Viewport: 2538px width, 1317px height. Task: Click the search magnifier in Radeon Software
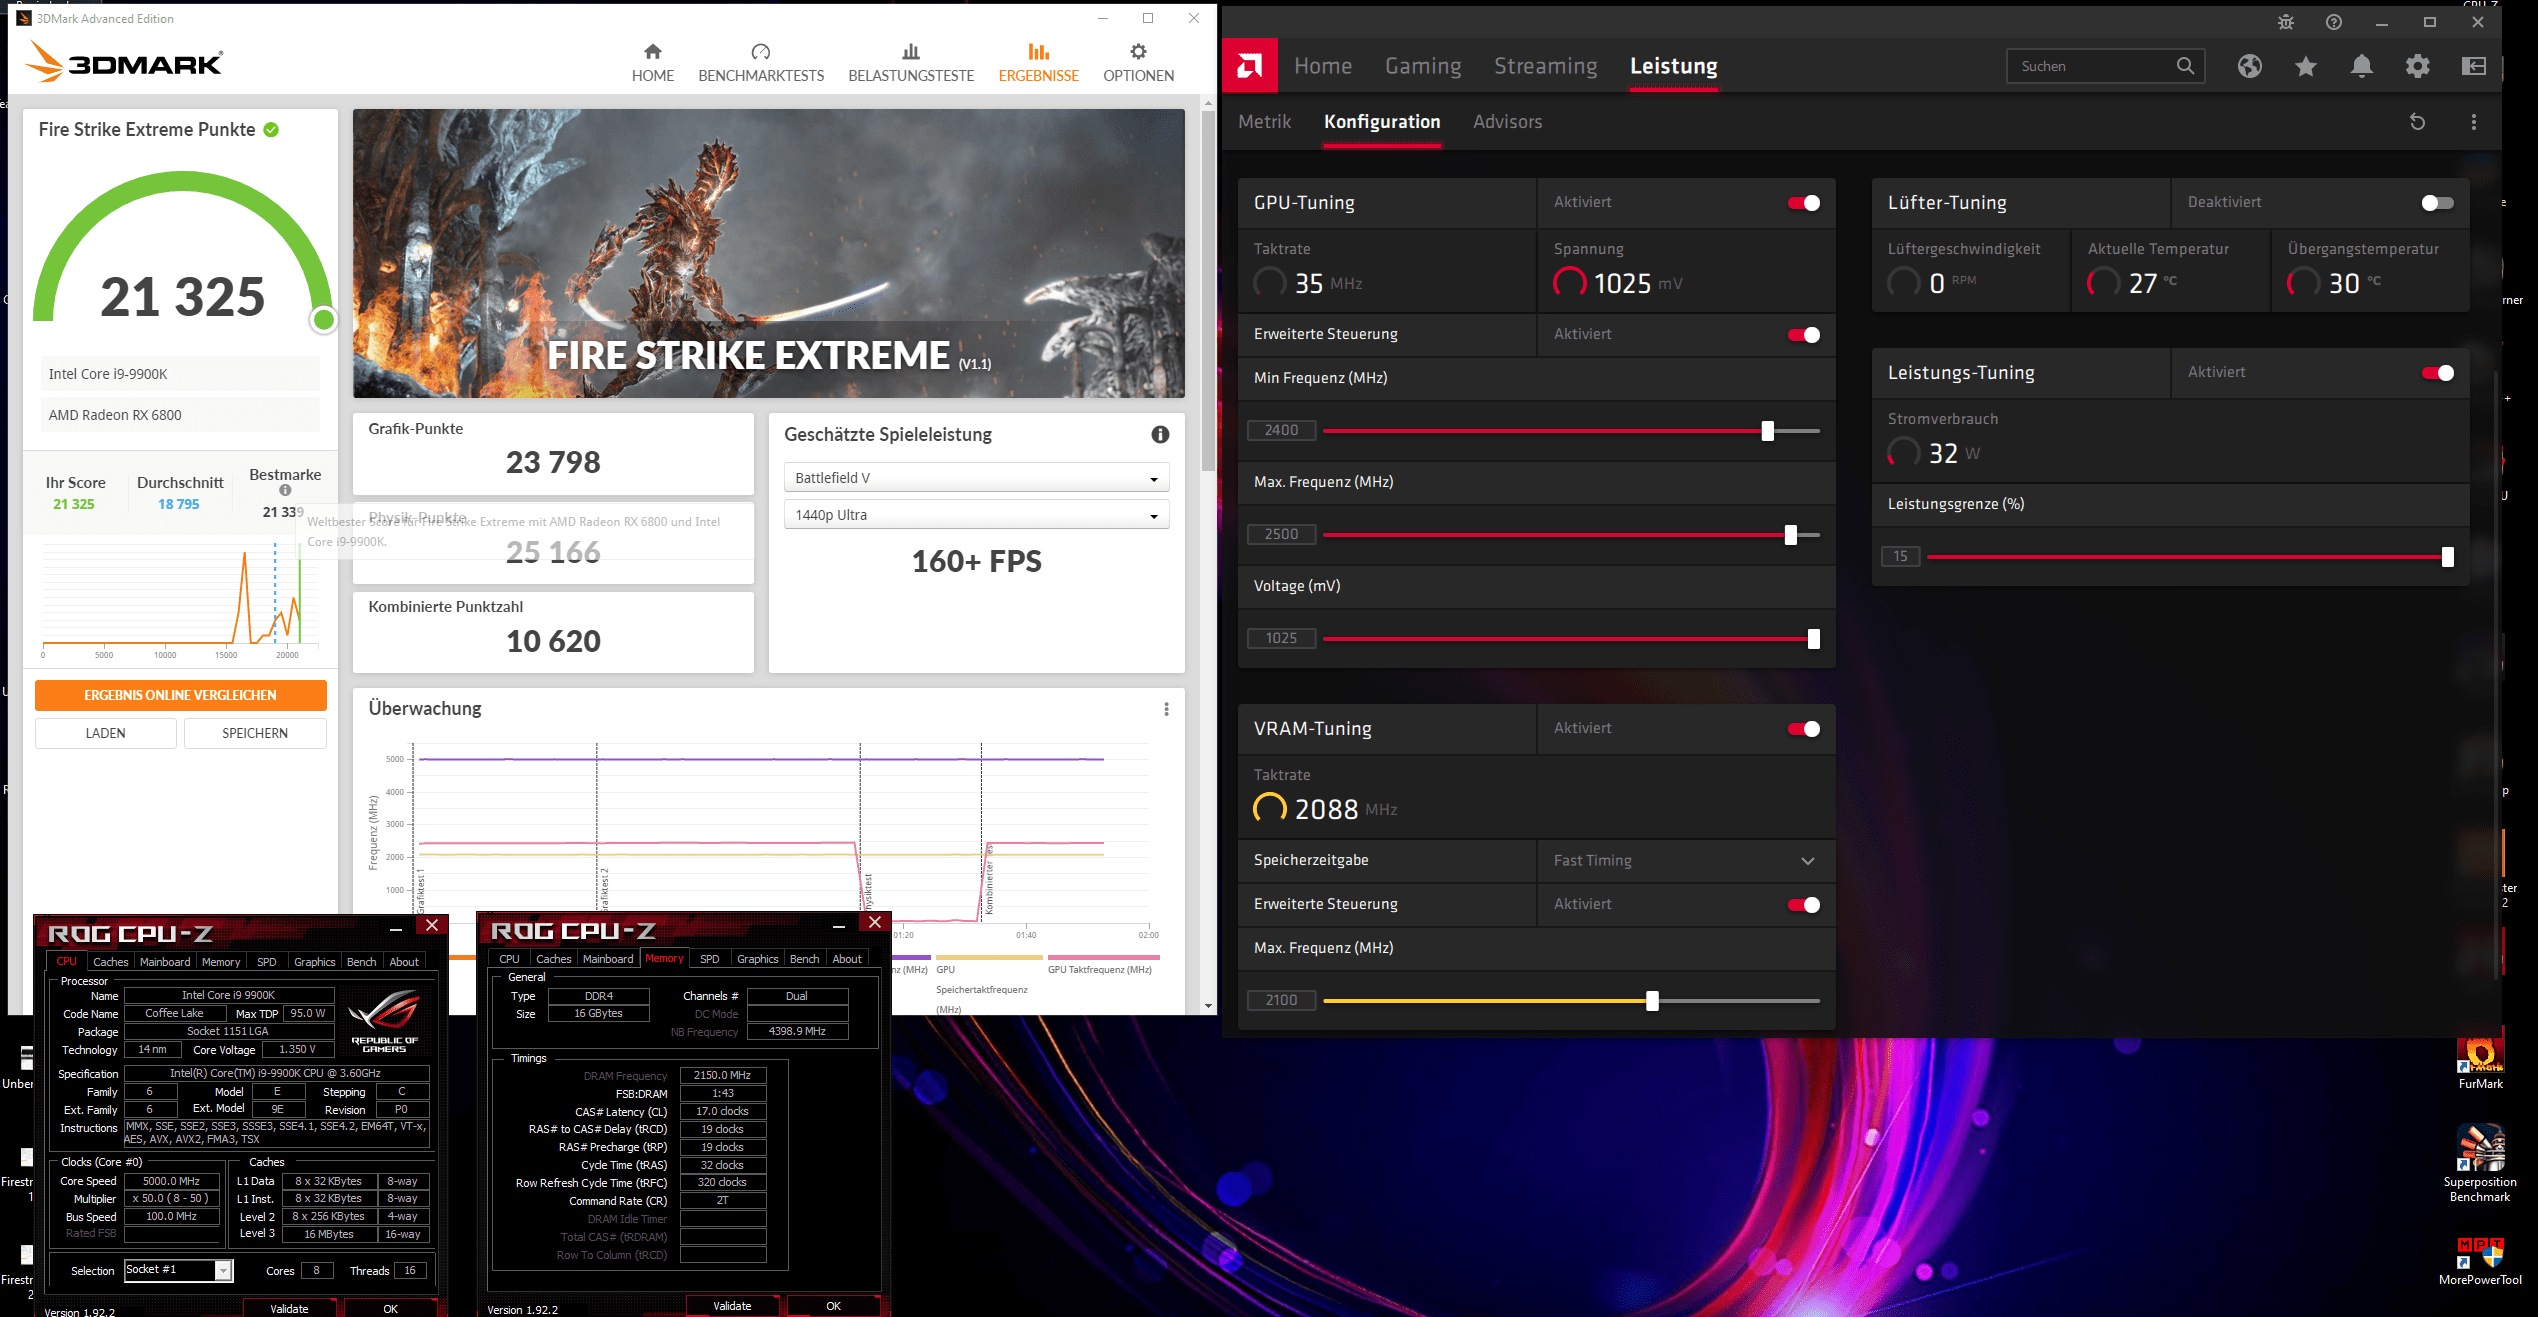tap(2185, 66)
